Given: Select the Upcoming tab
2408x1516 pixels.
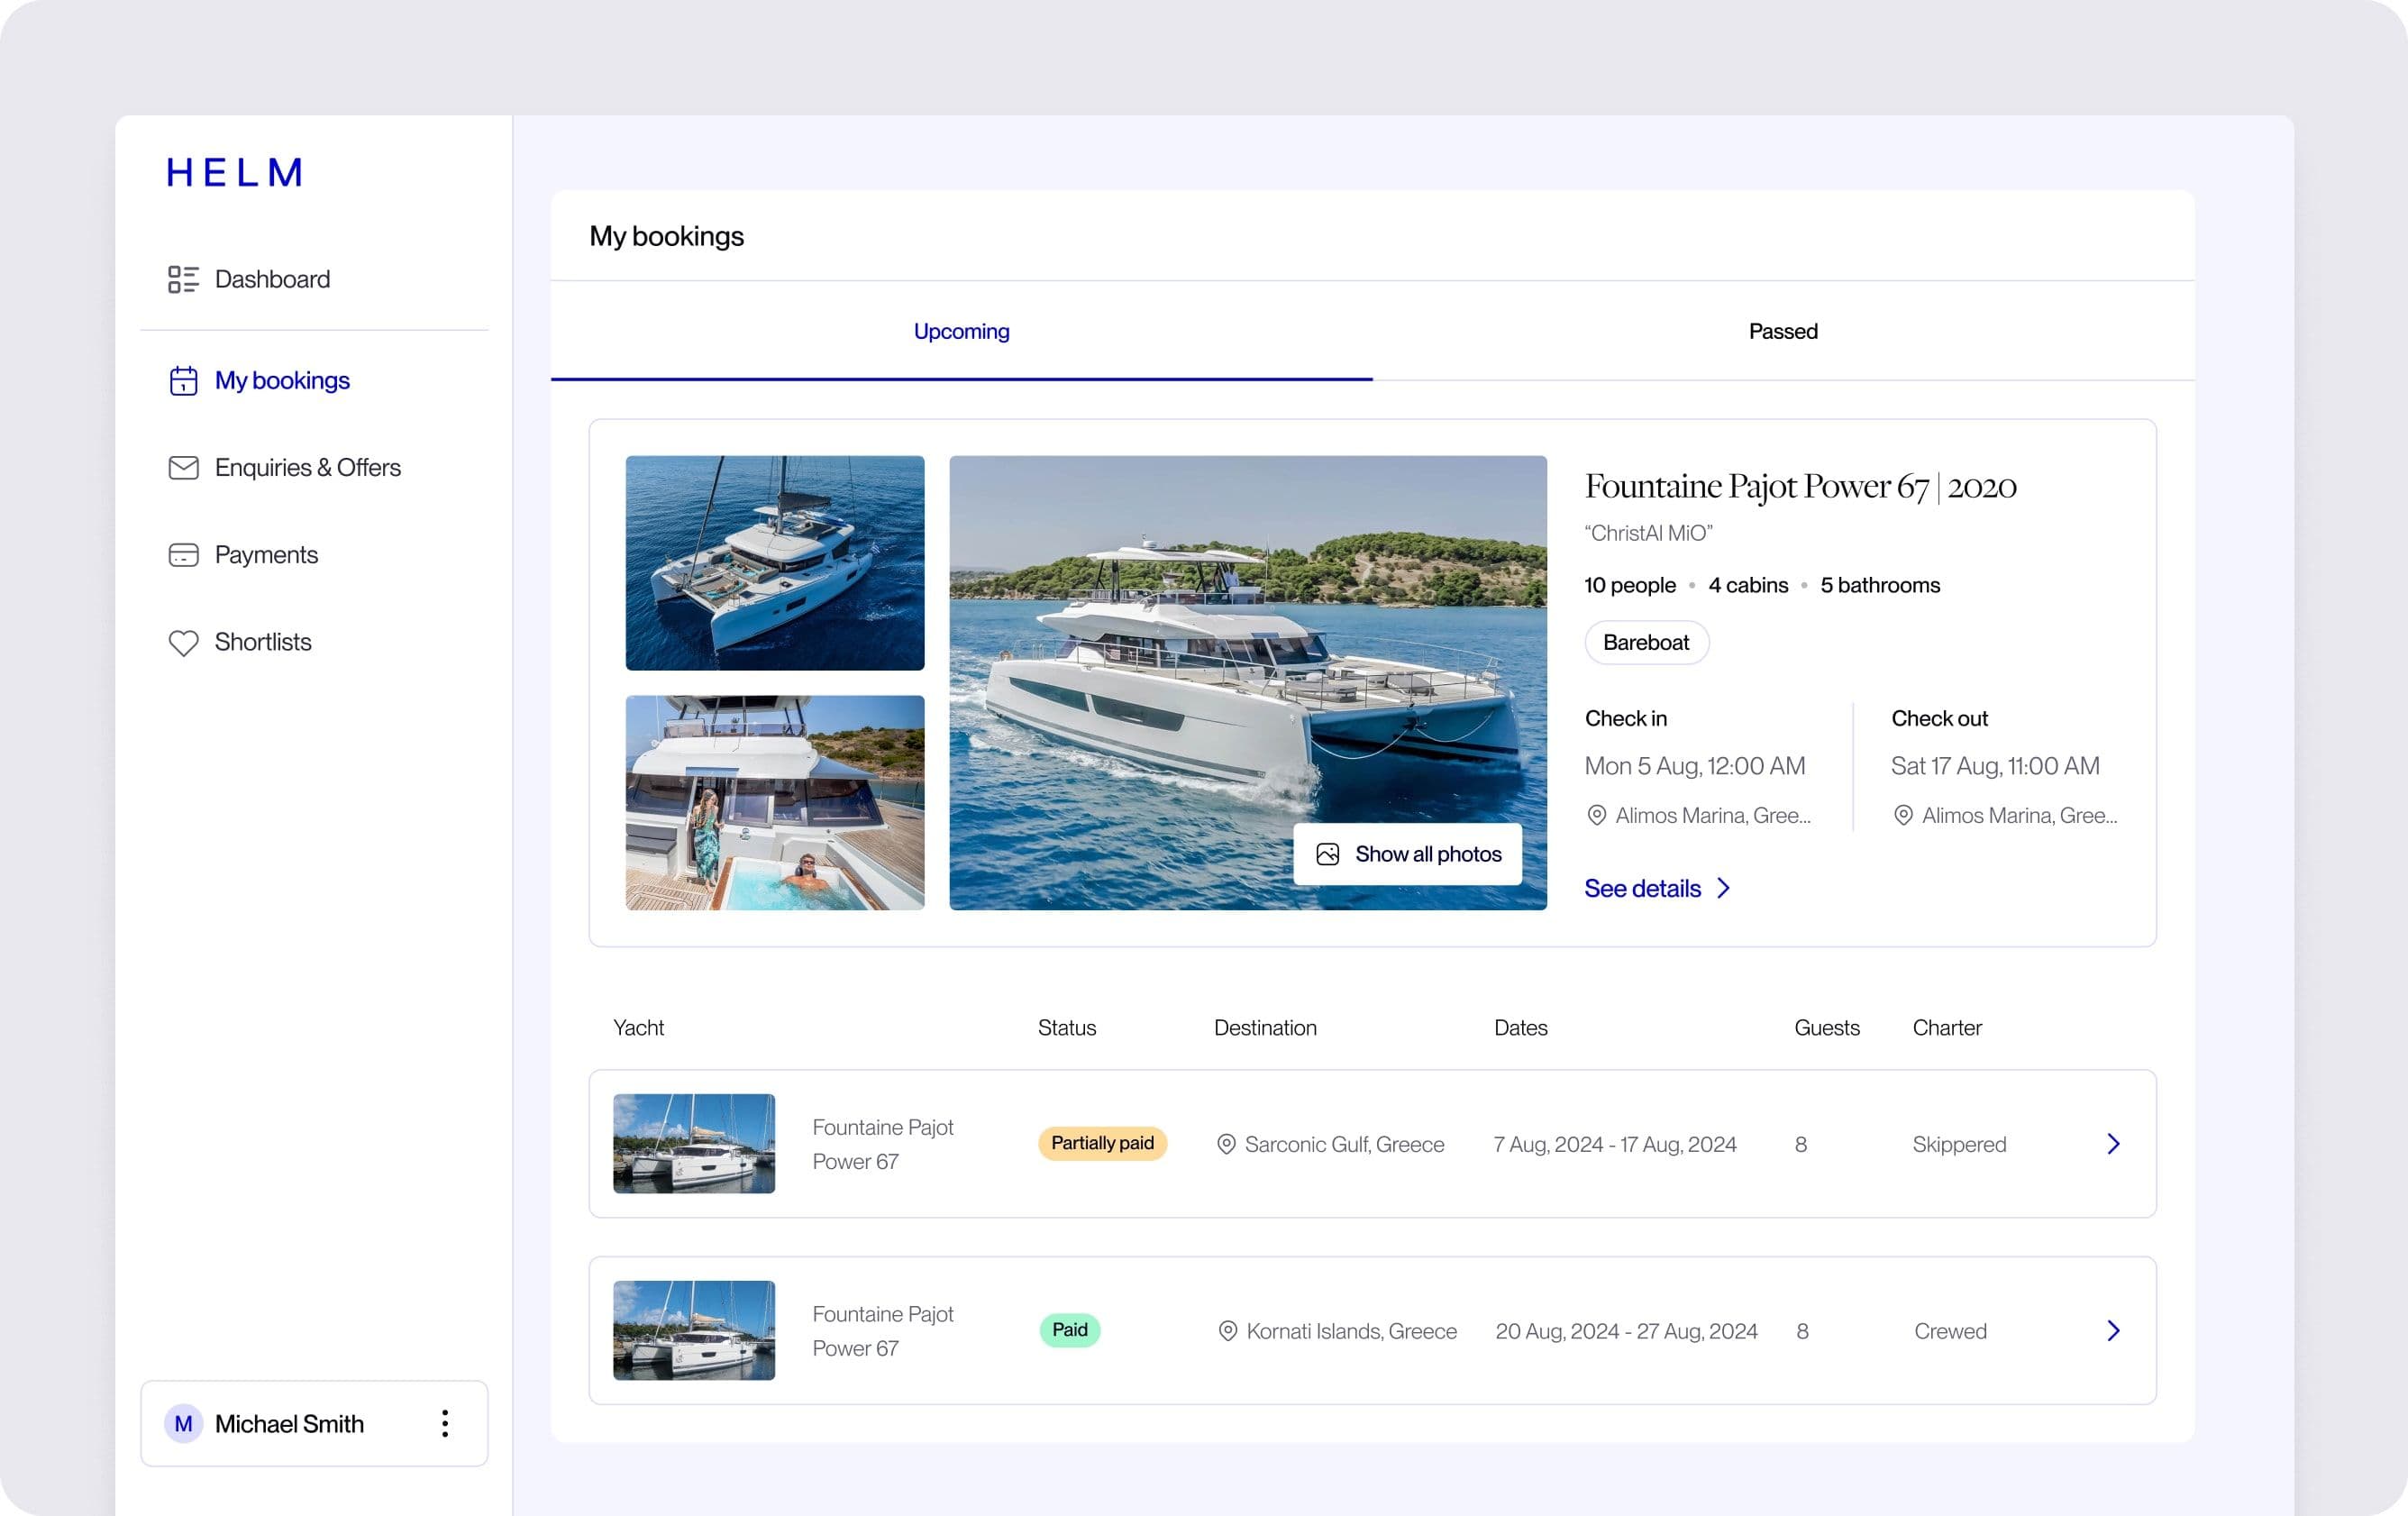Looking at the screenshot, I should 961,331.
